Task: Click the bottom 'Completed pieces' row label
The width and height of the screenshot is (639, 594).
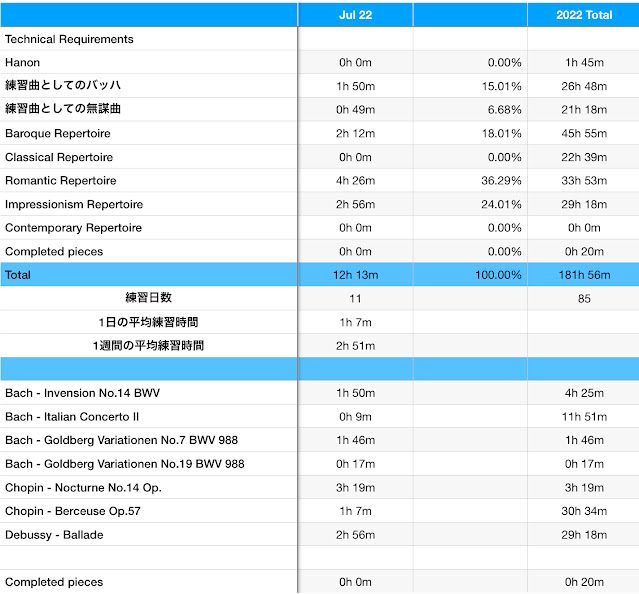Action: coord(54,582)
